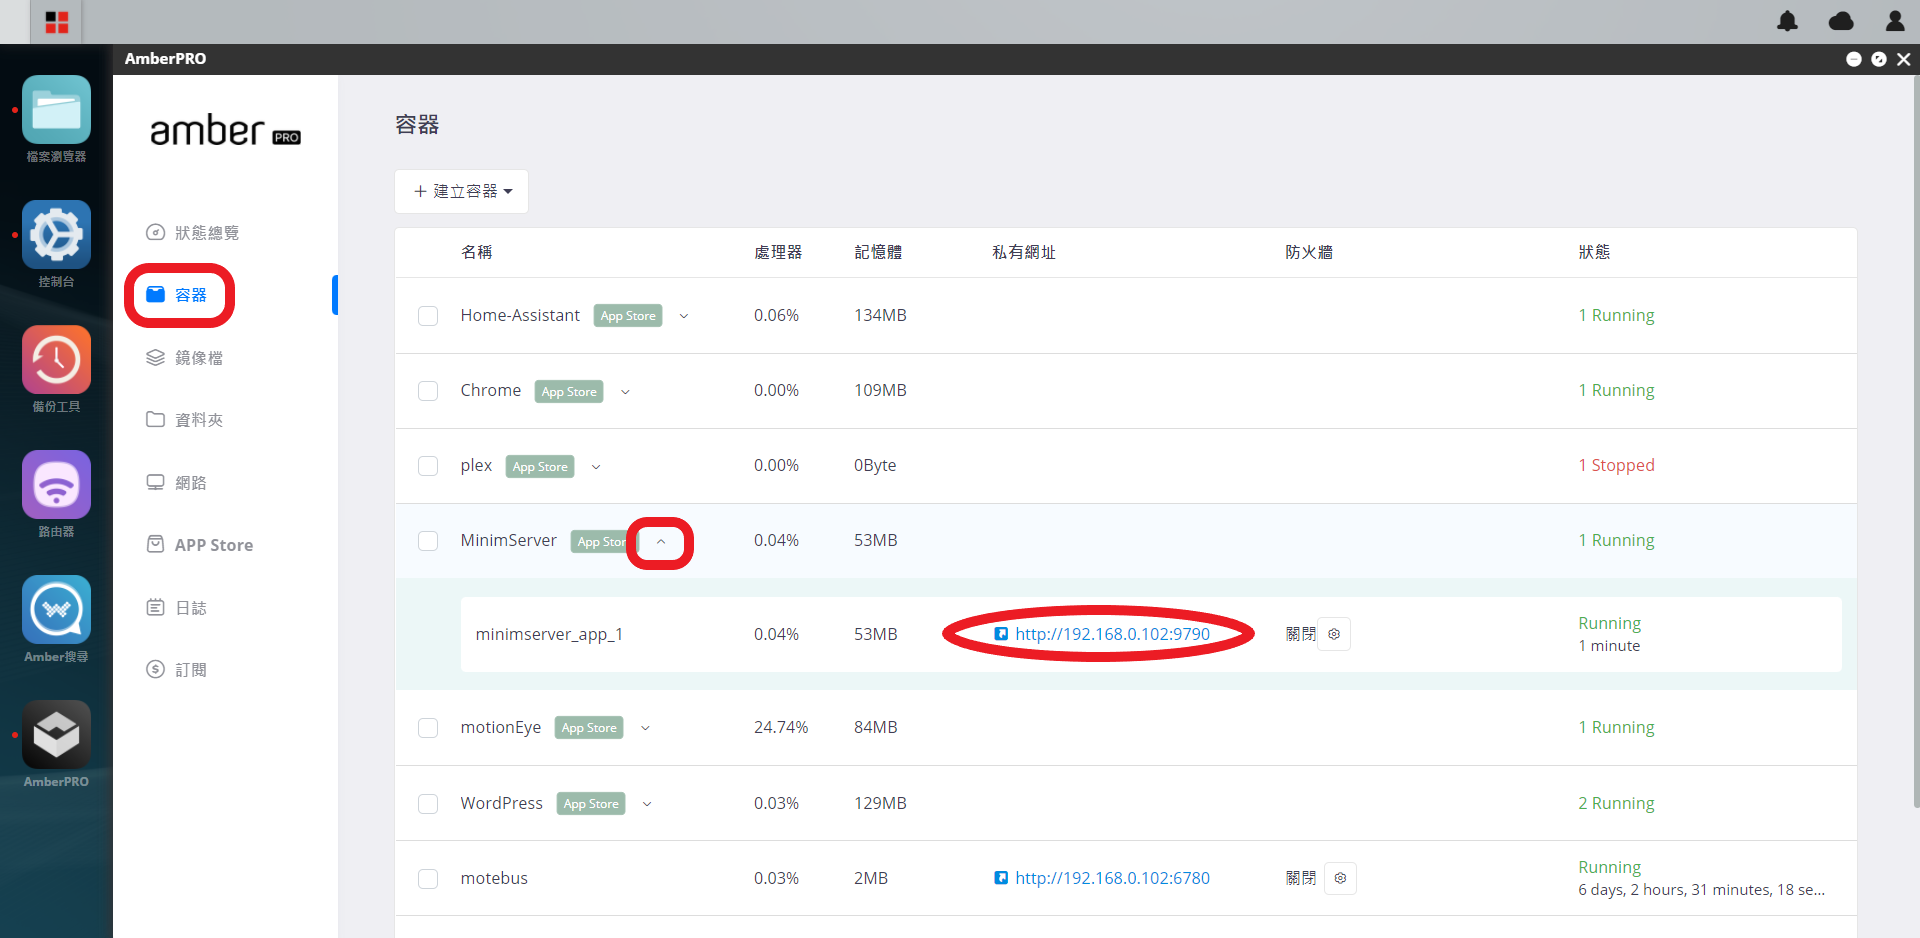Screen dimensions: 1920x938
Task: Open the 路由器 router app
Action: pyautogui.click(x=56, y=485)
